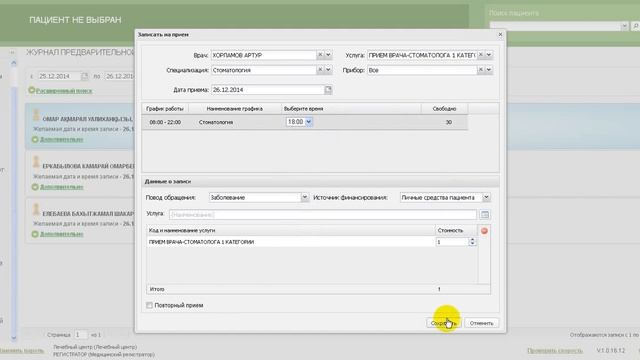Open the Прибор dropdown
Screen dimensions: 640x360
[489, 70]
